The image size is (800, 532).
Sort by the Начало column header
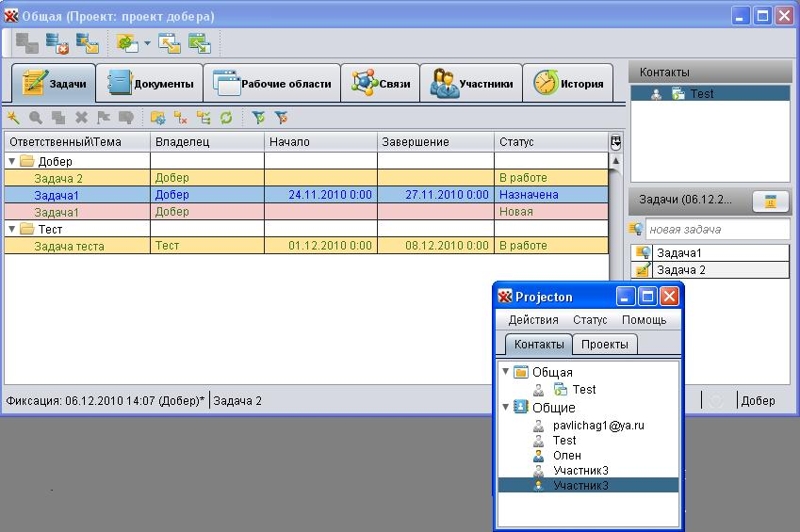click(320, 142)
